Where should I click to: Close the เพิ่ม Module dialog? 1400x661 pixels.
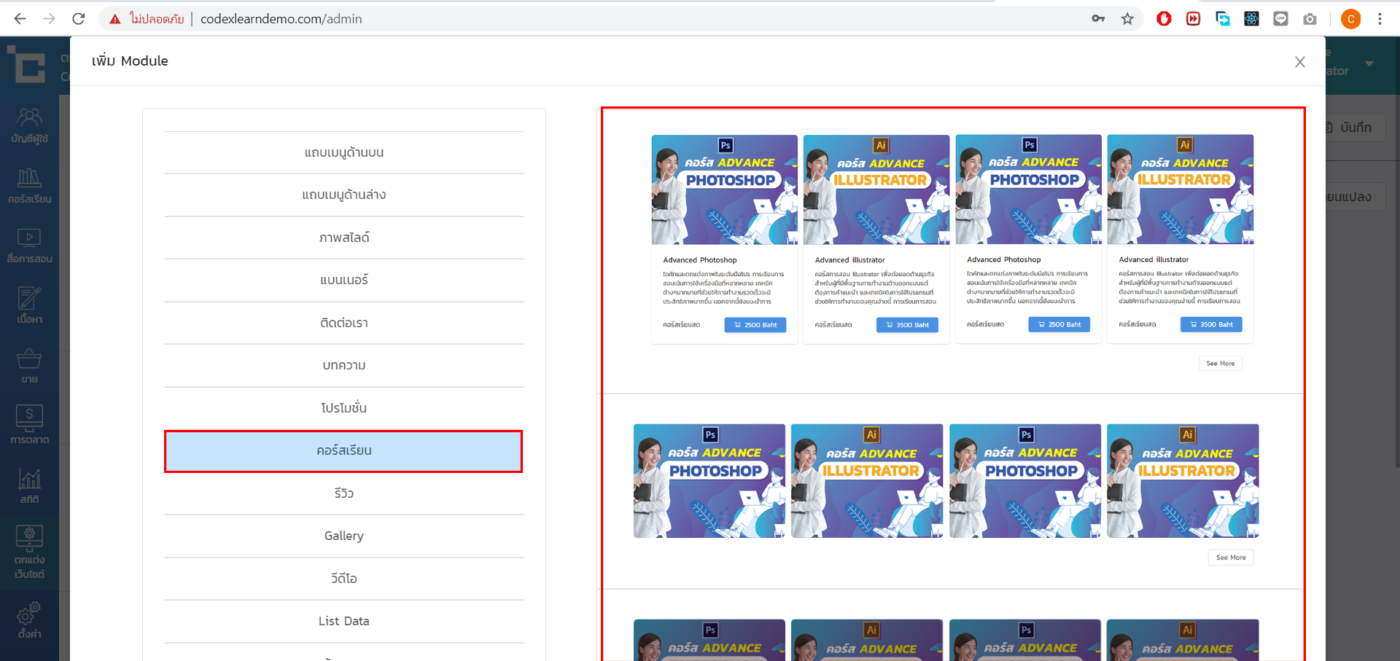pos(1299,62)
